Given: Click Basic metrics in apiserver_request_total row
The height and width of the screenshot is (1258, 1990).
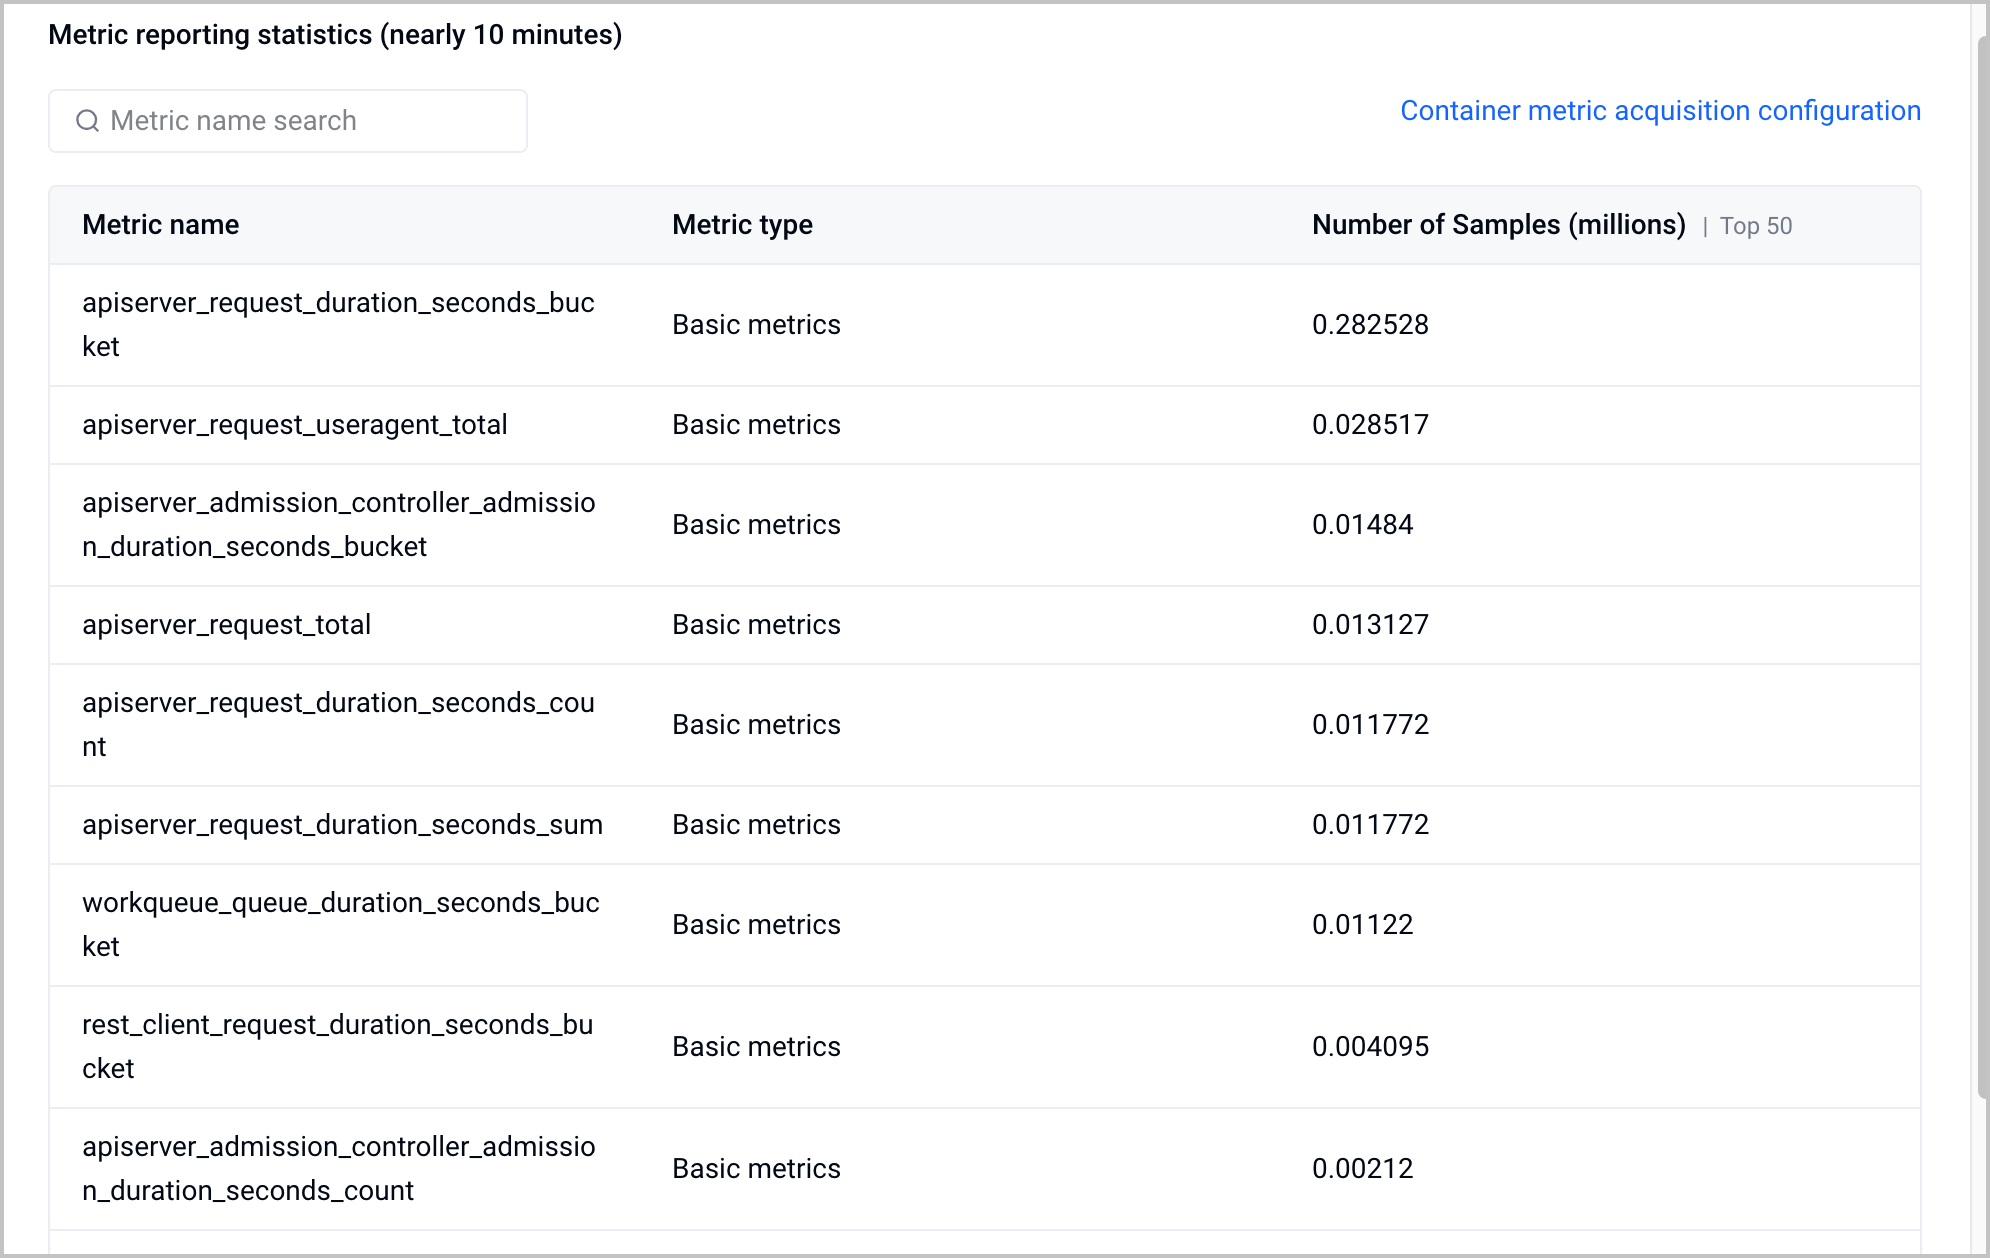Looking at the screenshot, I should [756, 625].
